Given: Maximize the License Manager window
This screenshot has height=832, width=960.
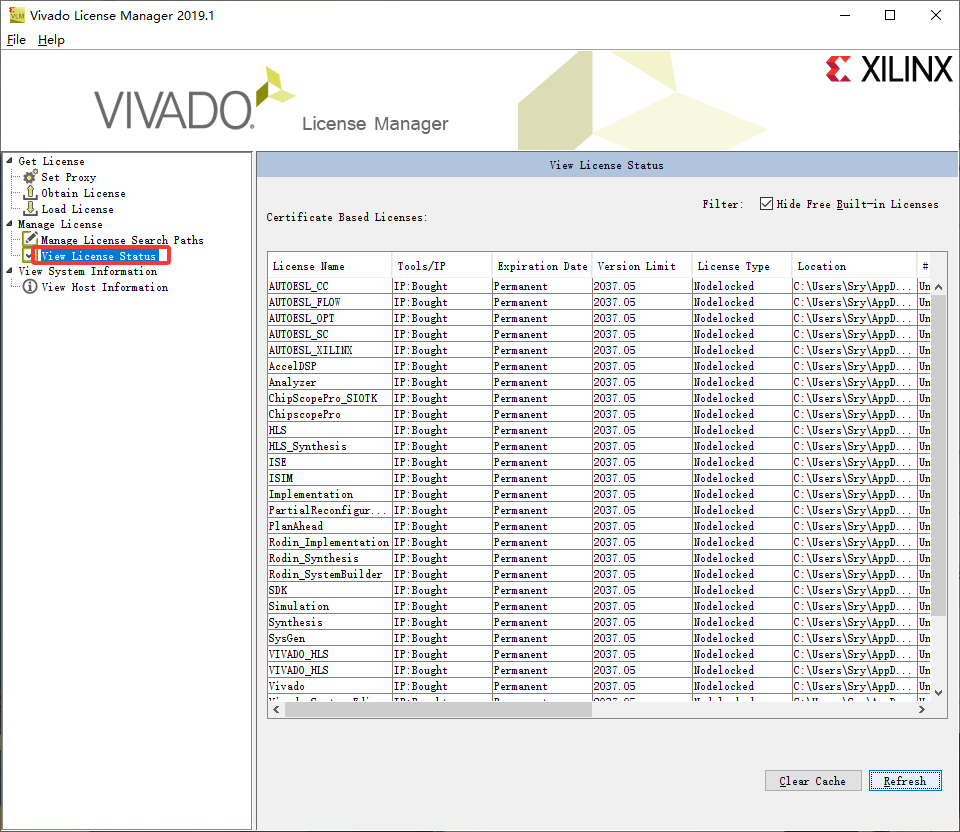Looking at the screenshot, I should tap(890, 15).
